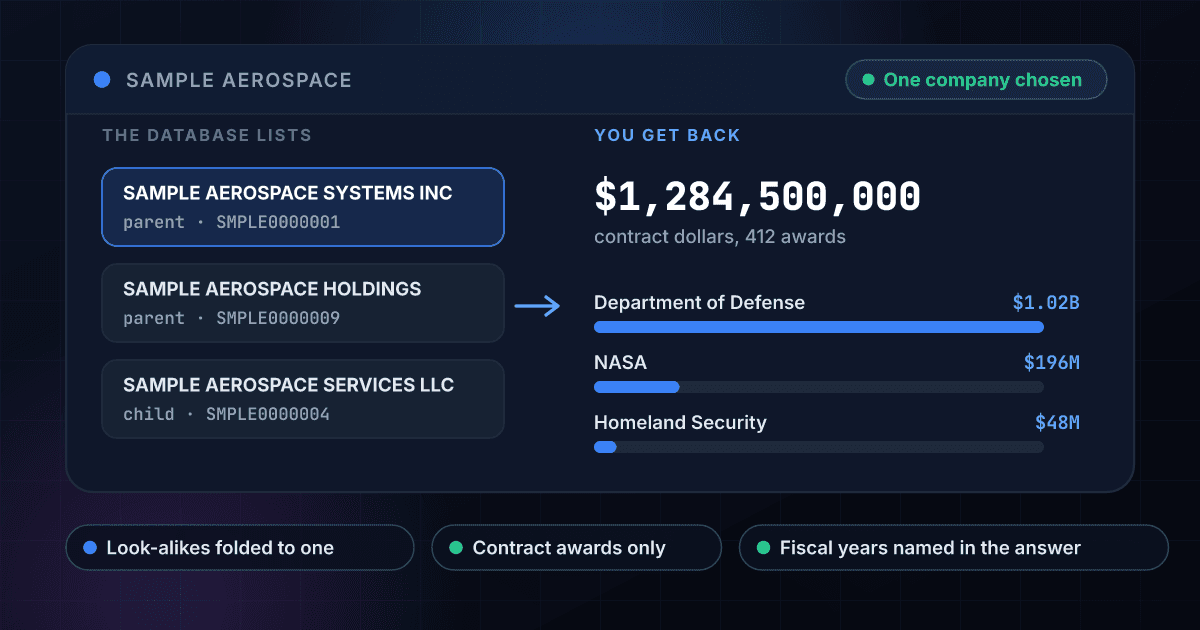This screenshot has height=630, width=1200.
Task: Click the green dot in Contract awards only pill
Action: click(x=456, y=548)
